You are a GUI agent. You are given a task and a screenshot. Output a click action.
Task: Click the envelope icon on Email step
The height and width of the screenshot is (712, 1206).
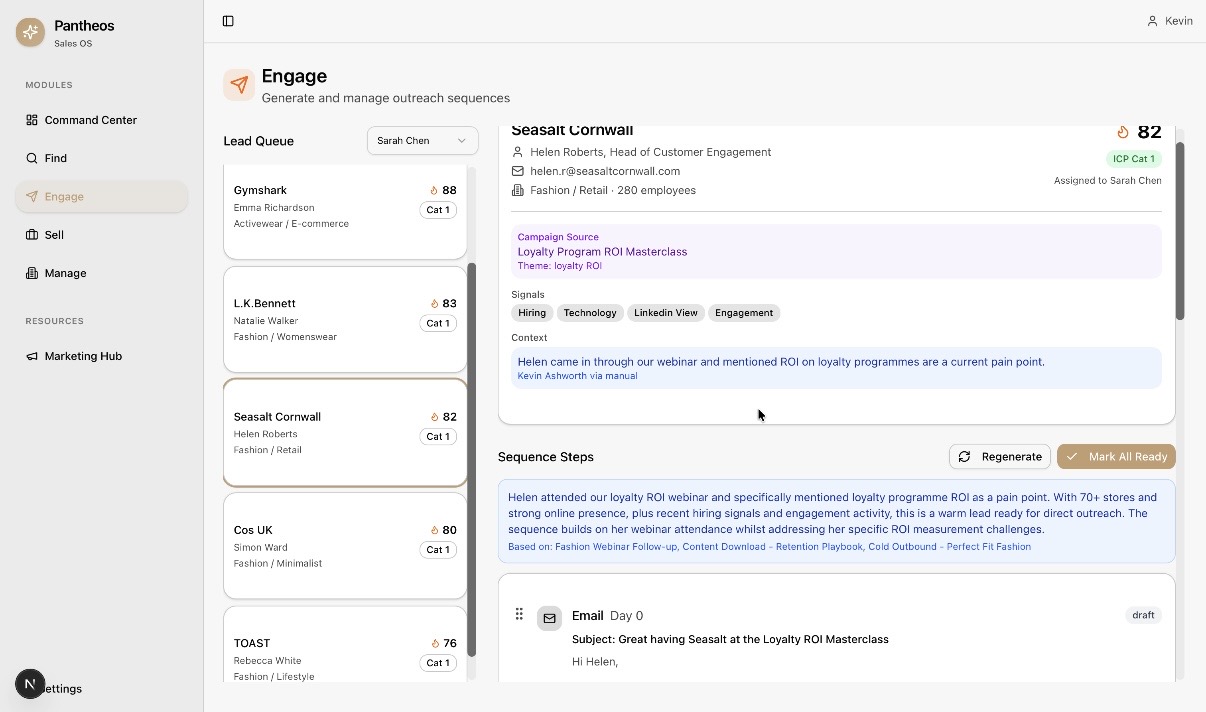(549, 618)
